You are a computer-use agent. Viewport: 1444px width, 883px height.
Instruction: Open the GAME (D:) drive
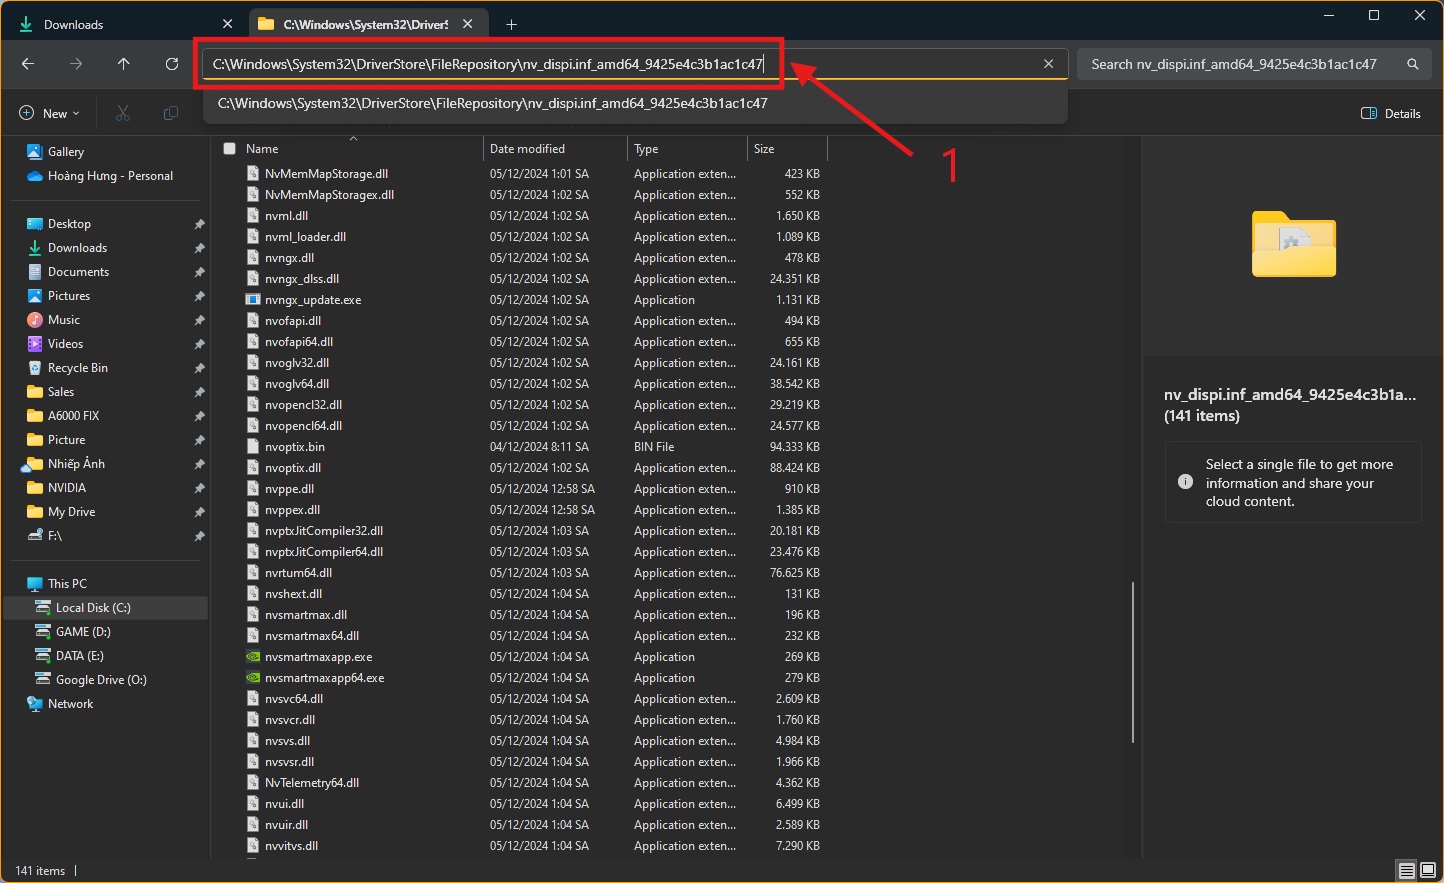(83, 632)
